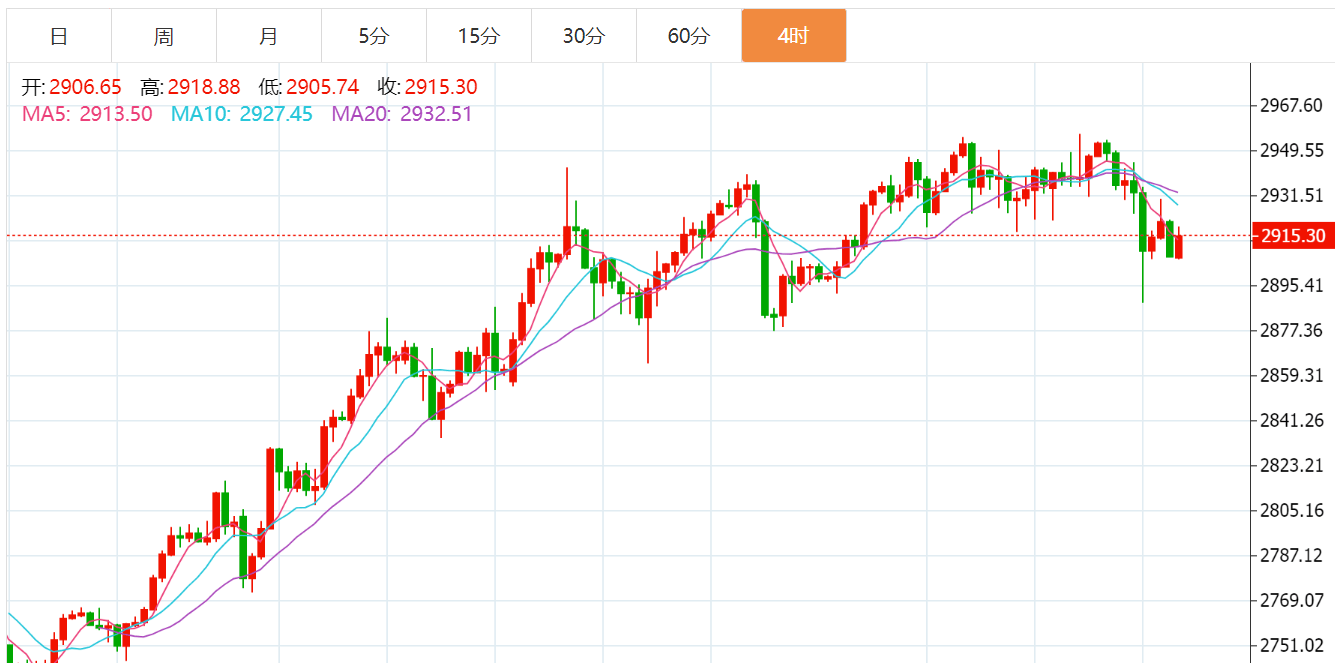Click the 2967.60 price axis label
The height and width of the screenshot is (663, 1335).
[x=1292, y=106]
